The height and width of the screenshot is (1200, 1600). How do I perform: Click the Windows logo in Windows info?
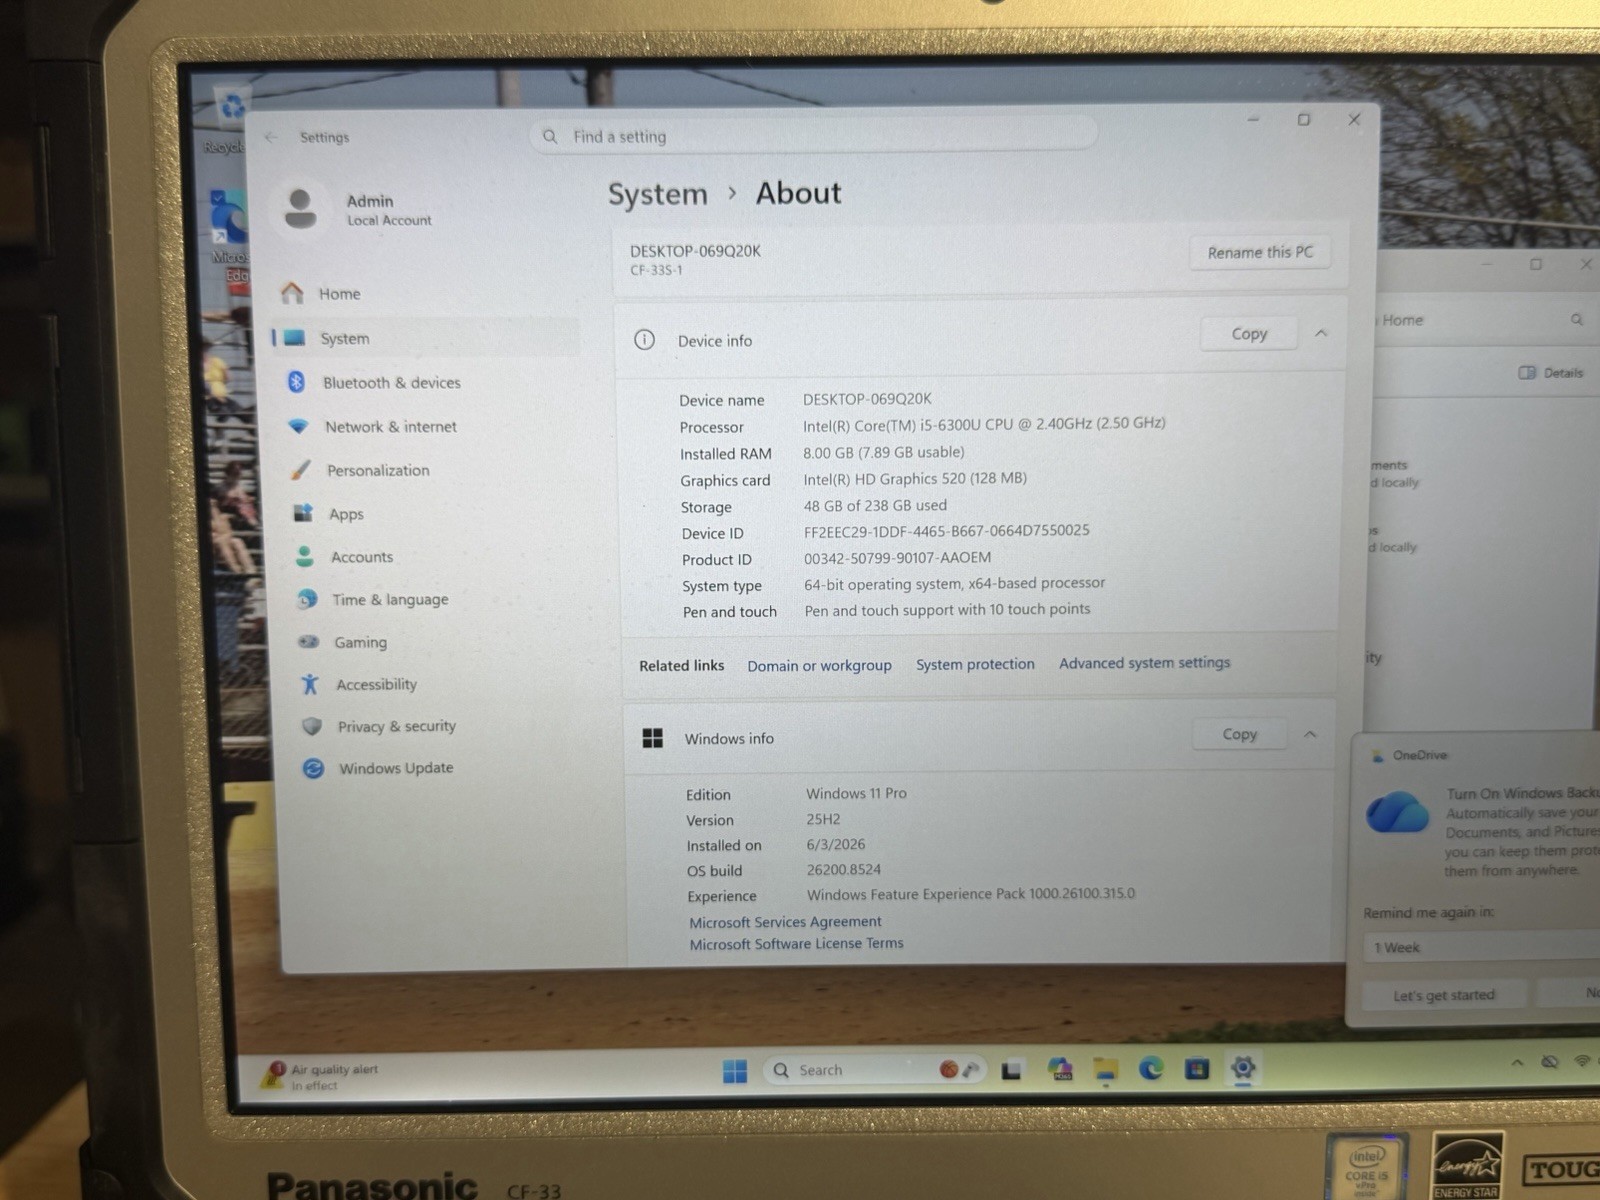(653, 738)
